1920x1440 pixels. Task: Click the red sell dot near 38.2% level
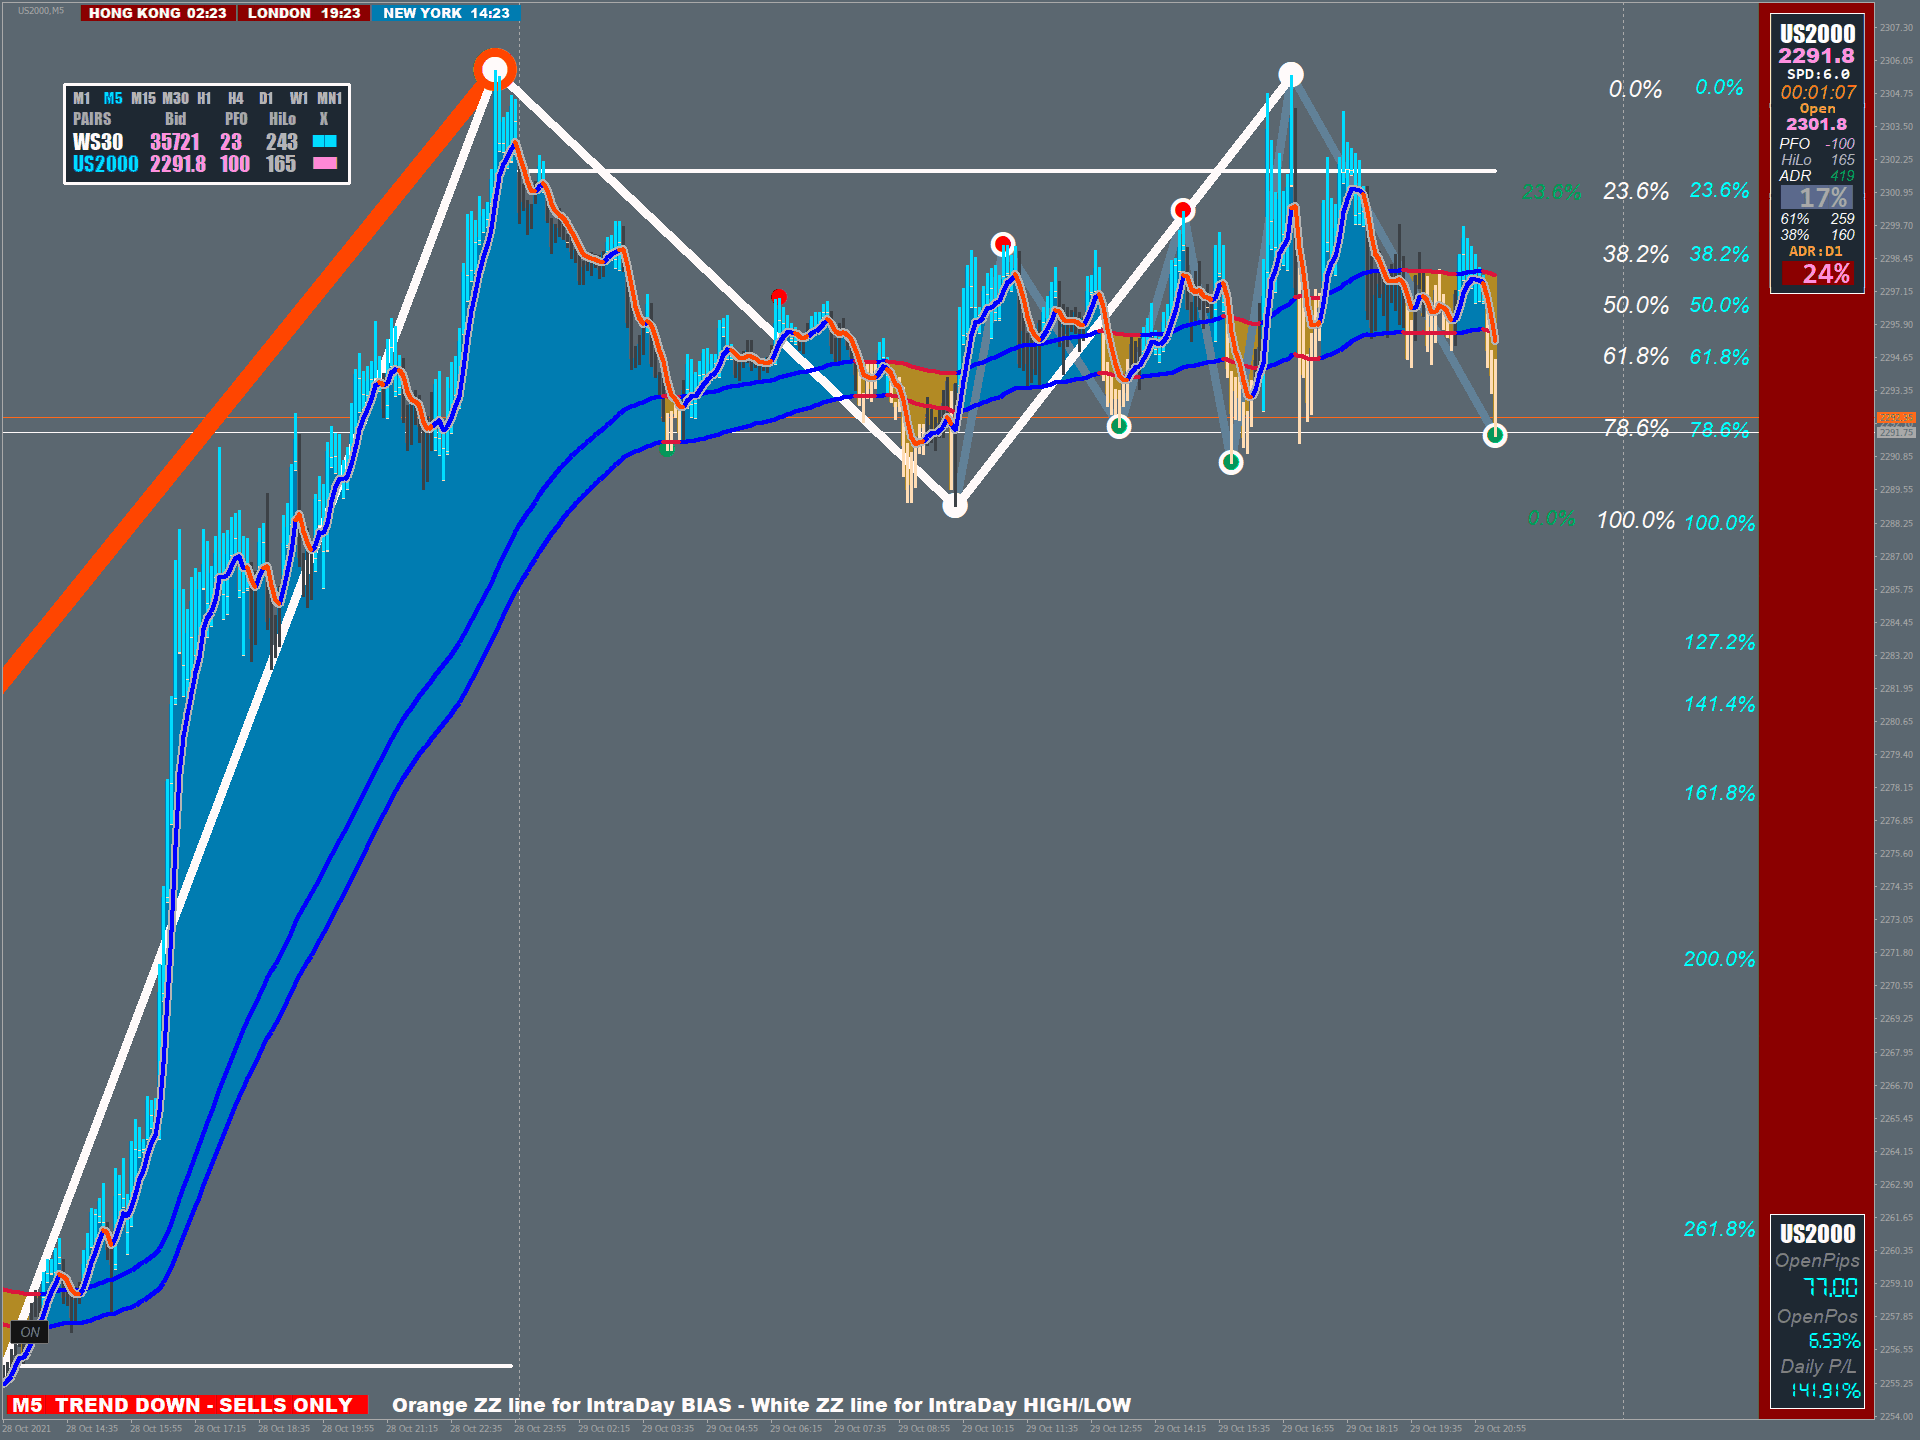(x=1003, y=244)
